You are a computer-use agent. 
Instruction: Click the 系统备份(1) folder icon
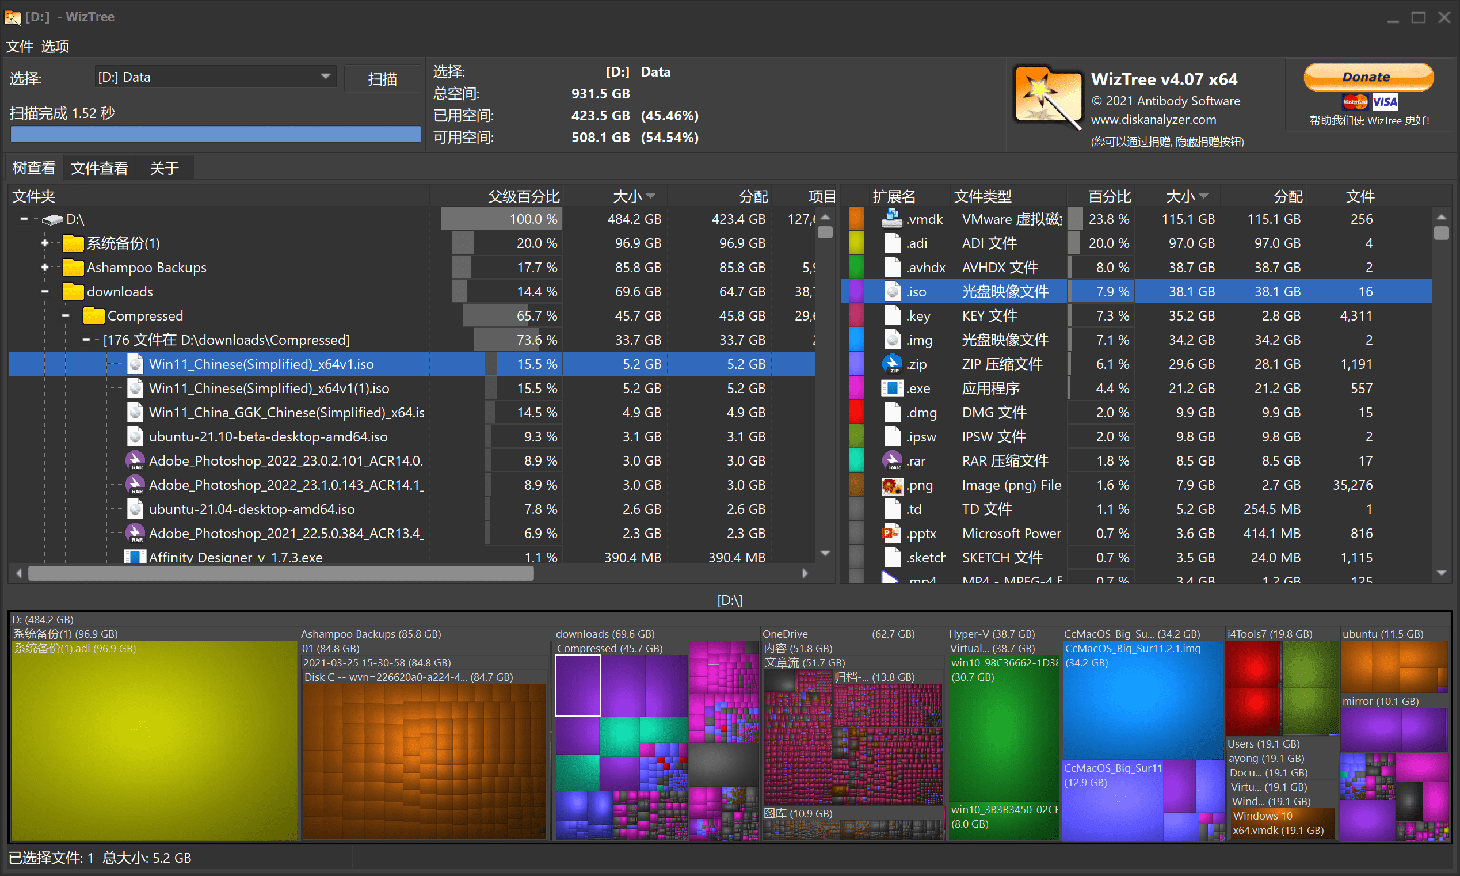(x=72, y=243)
